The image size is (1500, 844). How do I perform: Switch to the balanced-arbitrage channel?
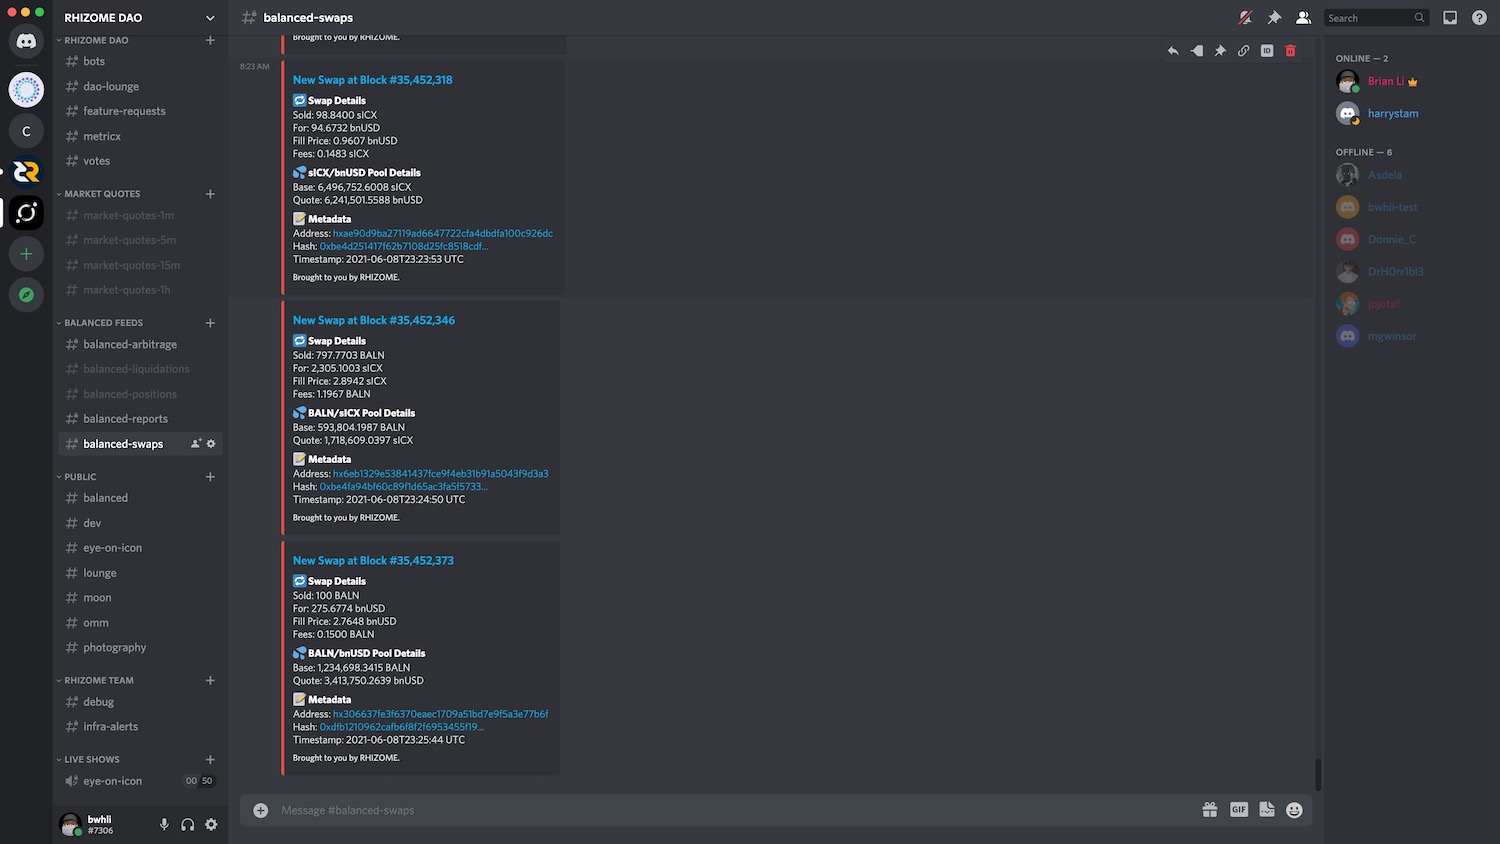click(x=130, y=344)
